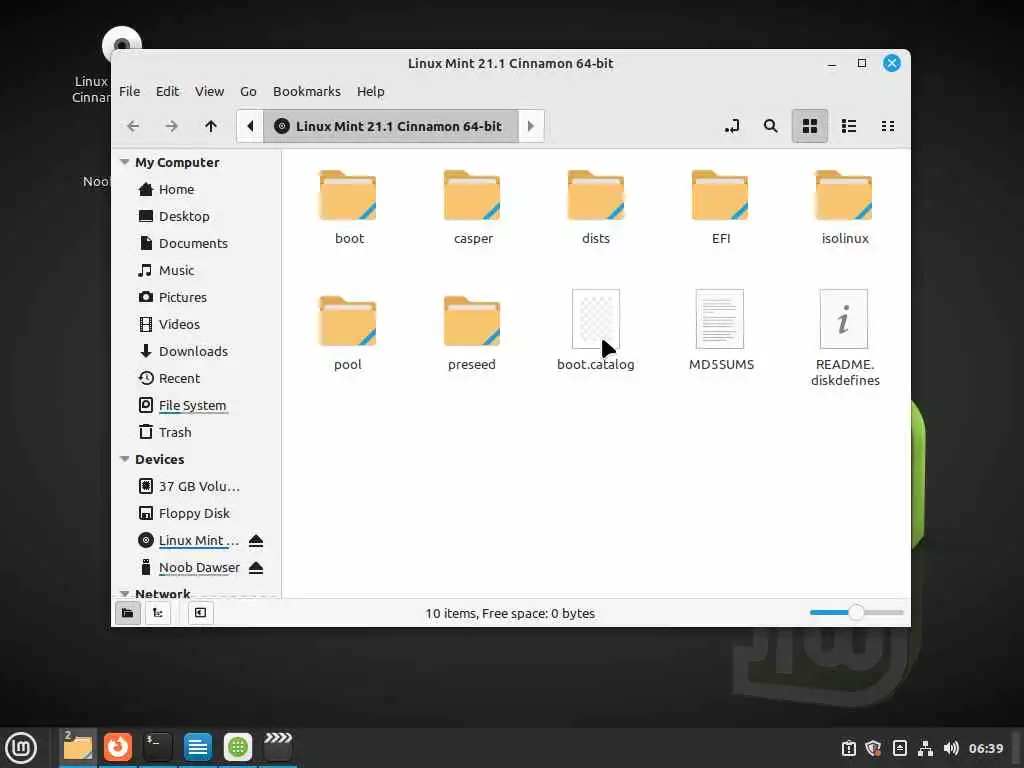Adjust the icon zoom slider

coord(856,613)
